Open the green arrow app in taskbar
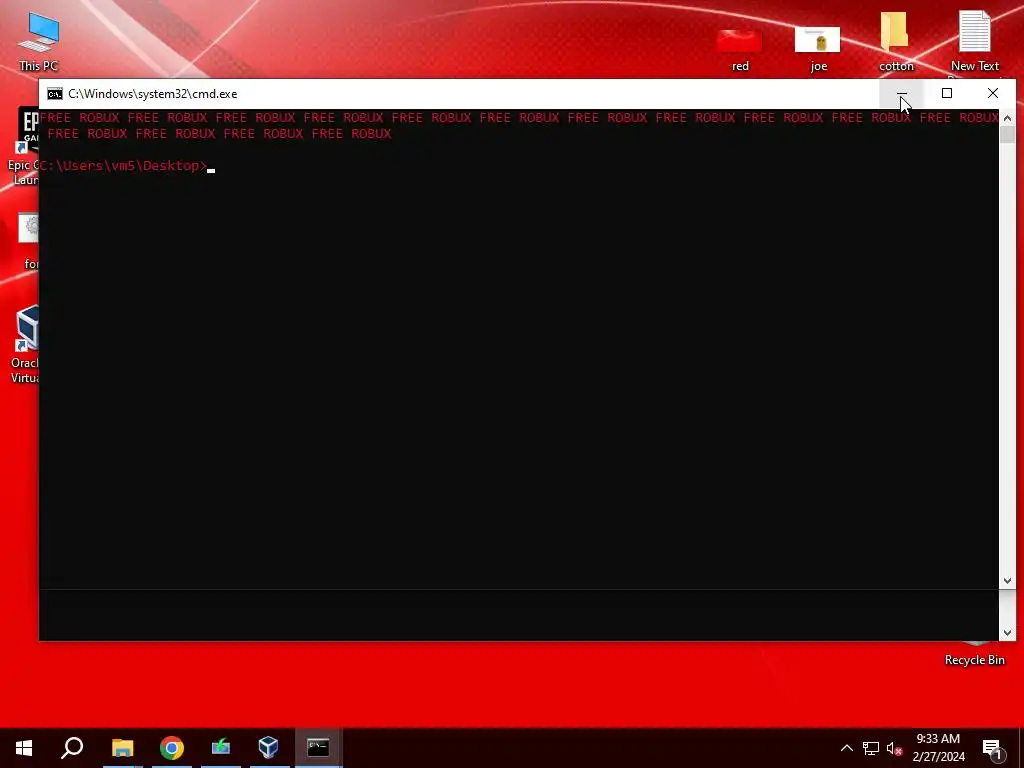The image size is (1024, 768). point(221,748)
